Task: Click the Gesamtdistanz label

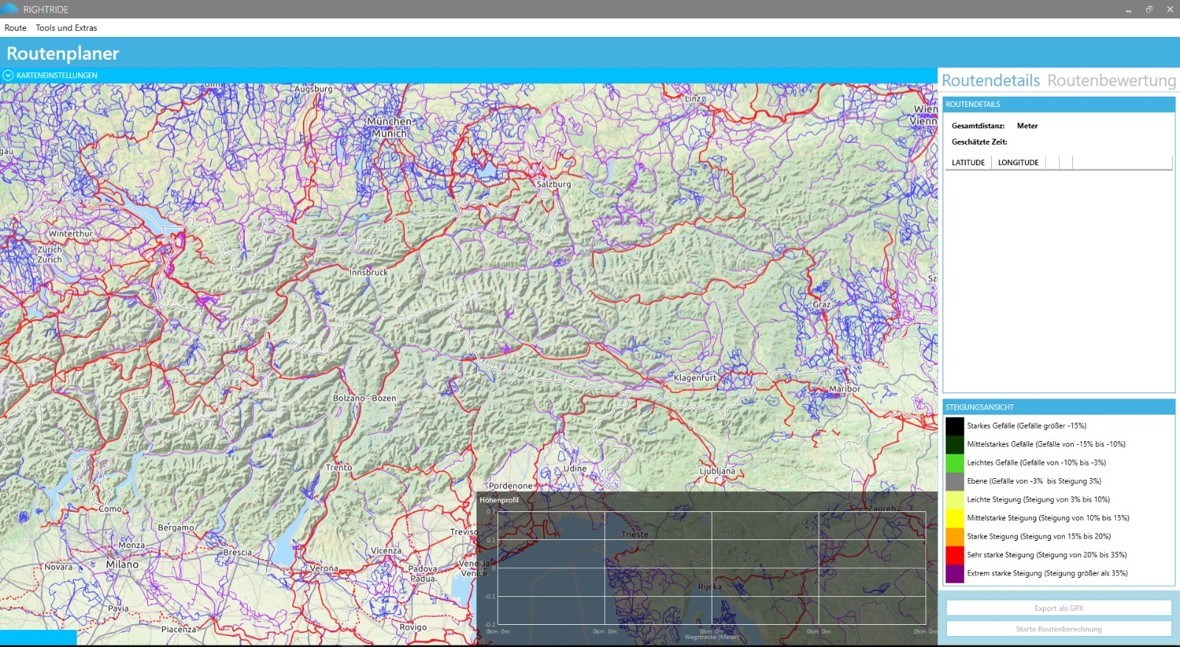Action: click(978, 126)
